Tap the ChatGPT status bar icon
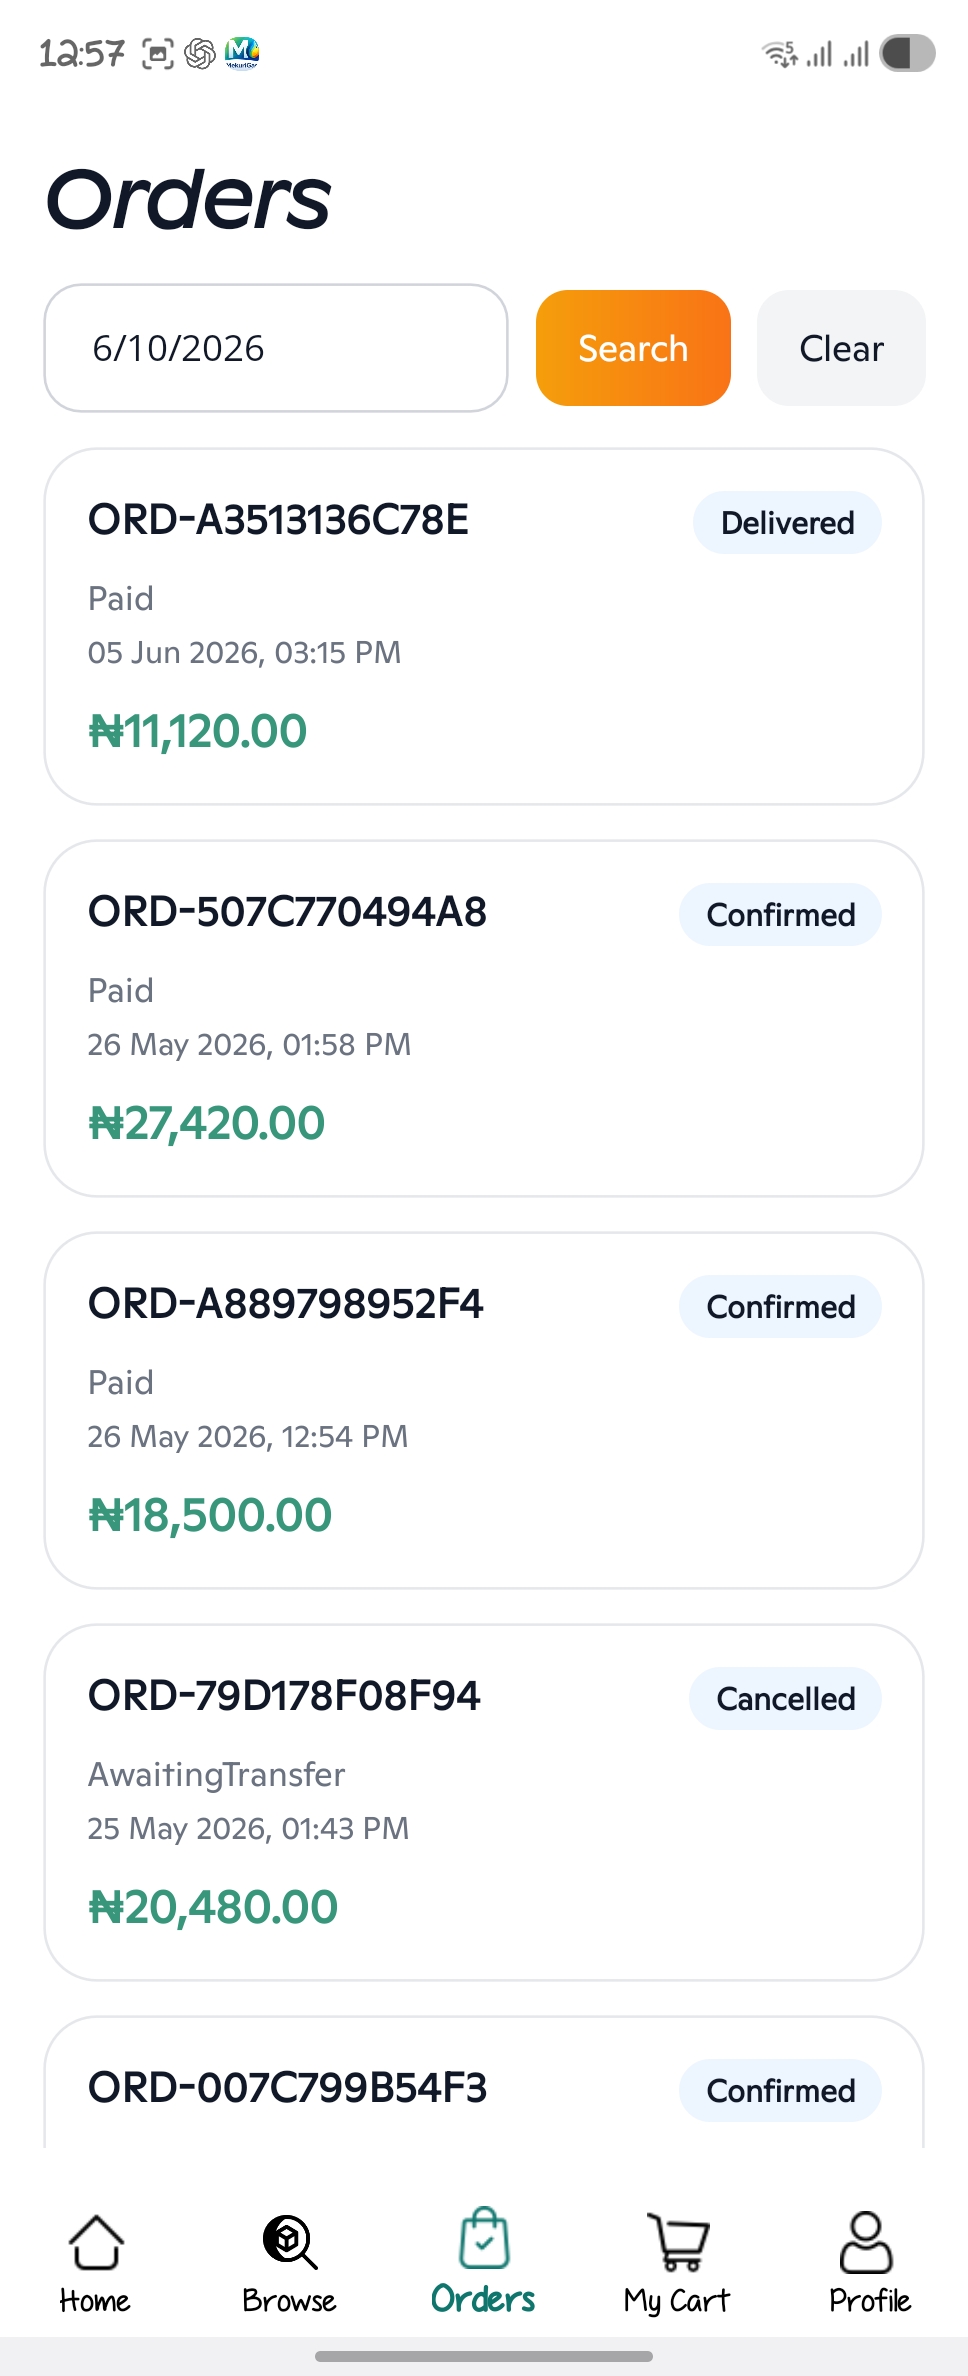 click(200, 53)
